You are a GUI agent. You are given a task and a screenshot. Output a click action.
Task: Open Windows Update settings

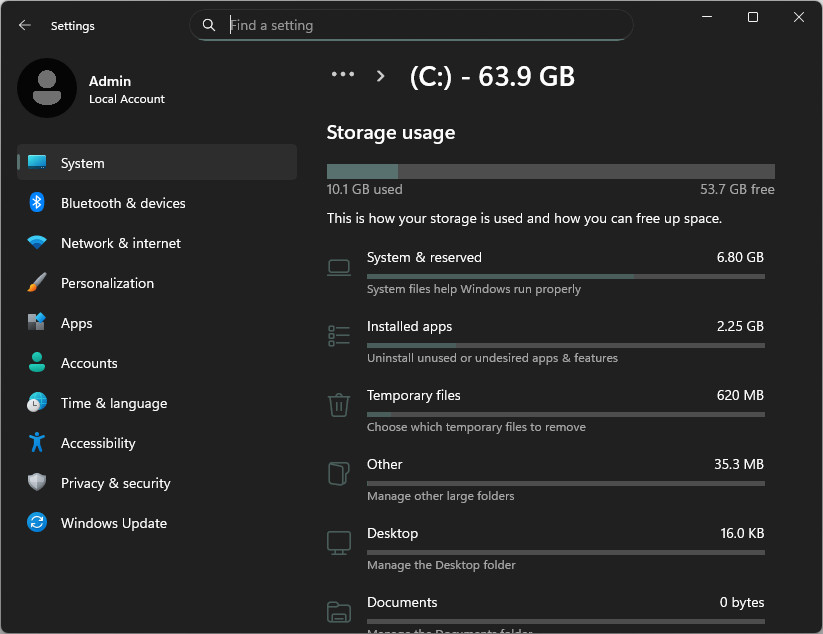pos(157,523)
